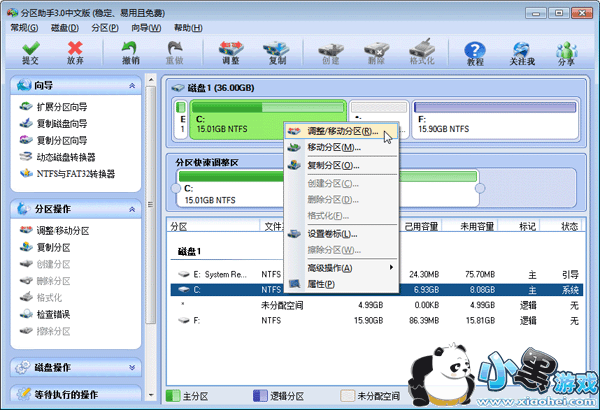Image resolution: width=600 pixels, height=410 pixels.
Task: Open NTFS与FAT32转换器 in the sidebar
Action: (67, 174)
